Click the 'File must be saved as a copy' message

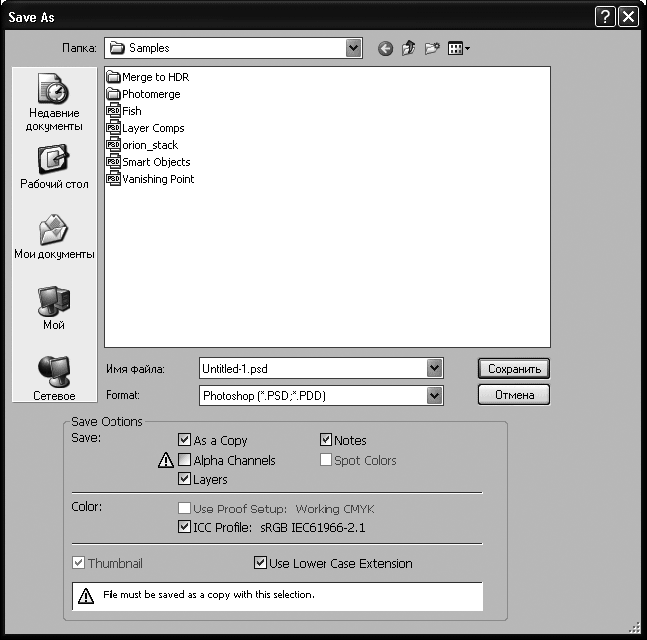[209, 595]
